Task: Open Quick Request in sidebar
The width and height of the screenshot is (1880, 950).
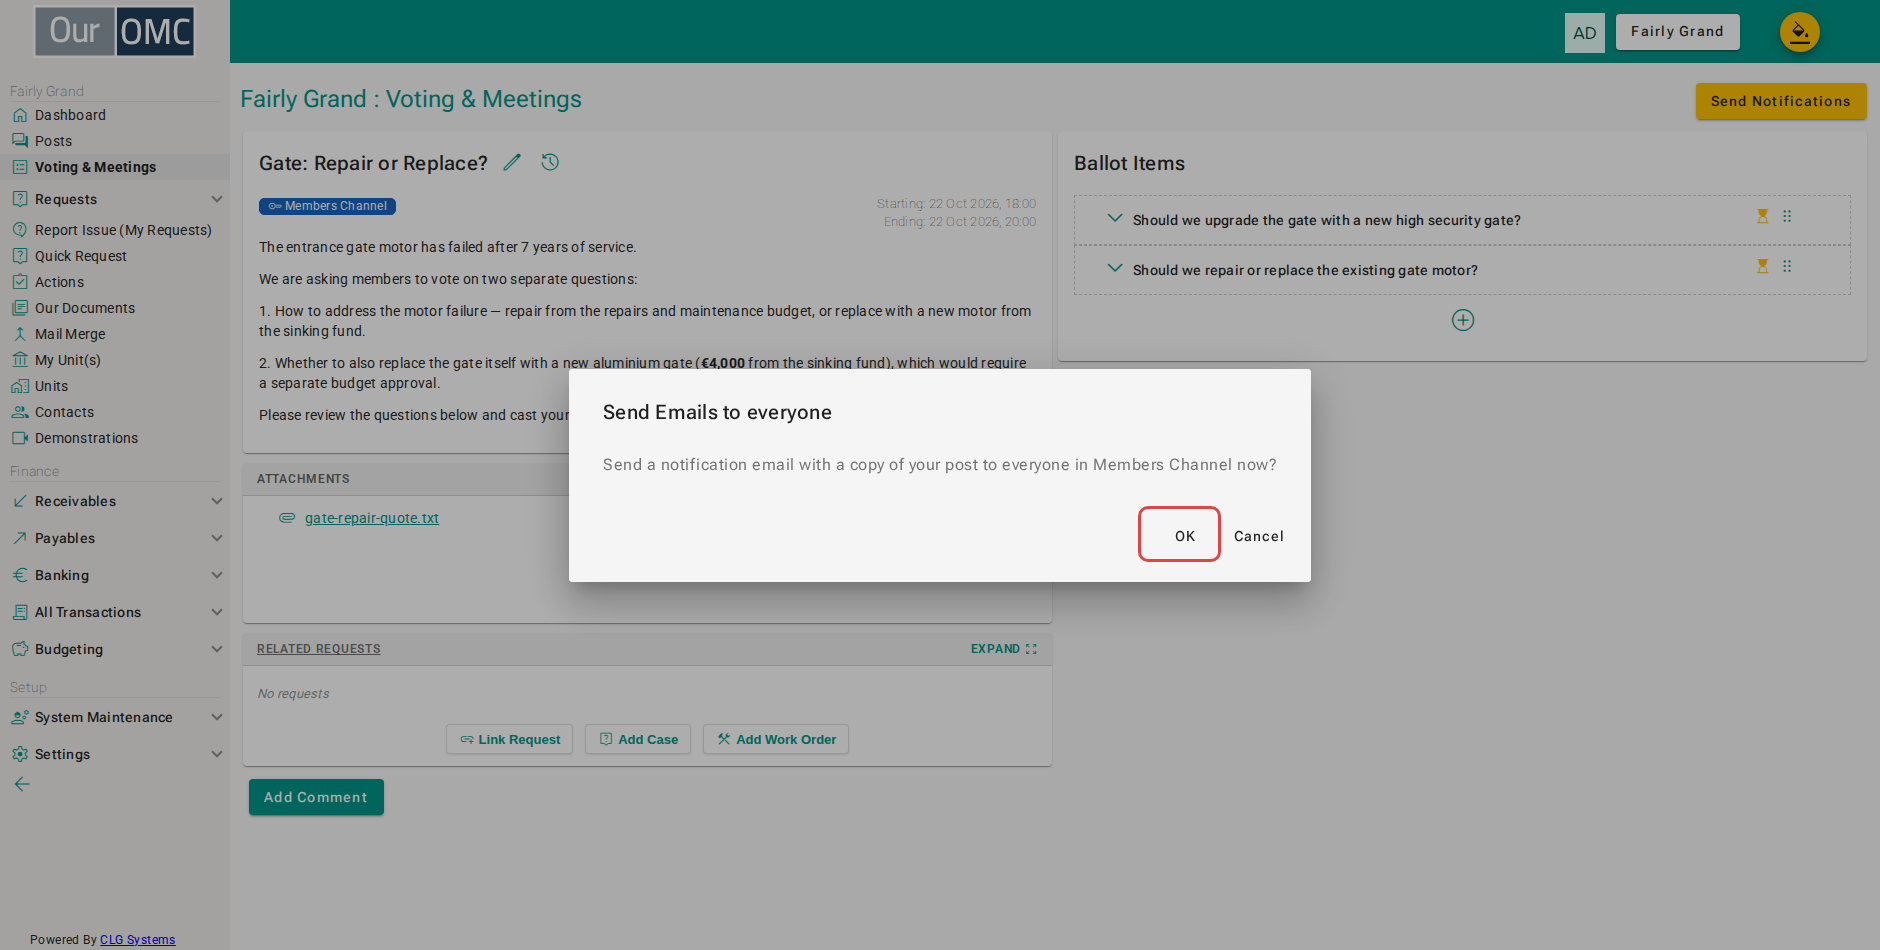Action: coord(80,256)
